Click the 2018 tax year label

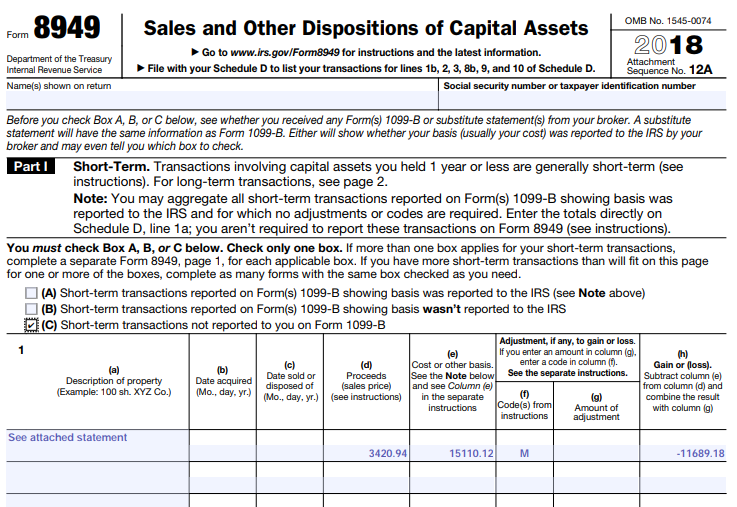tap(668, 45)
